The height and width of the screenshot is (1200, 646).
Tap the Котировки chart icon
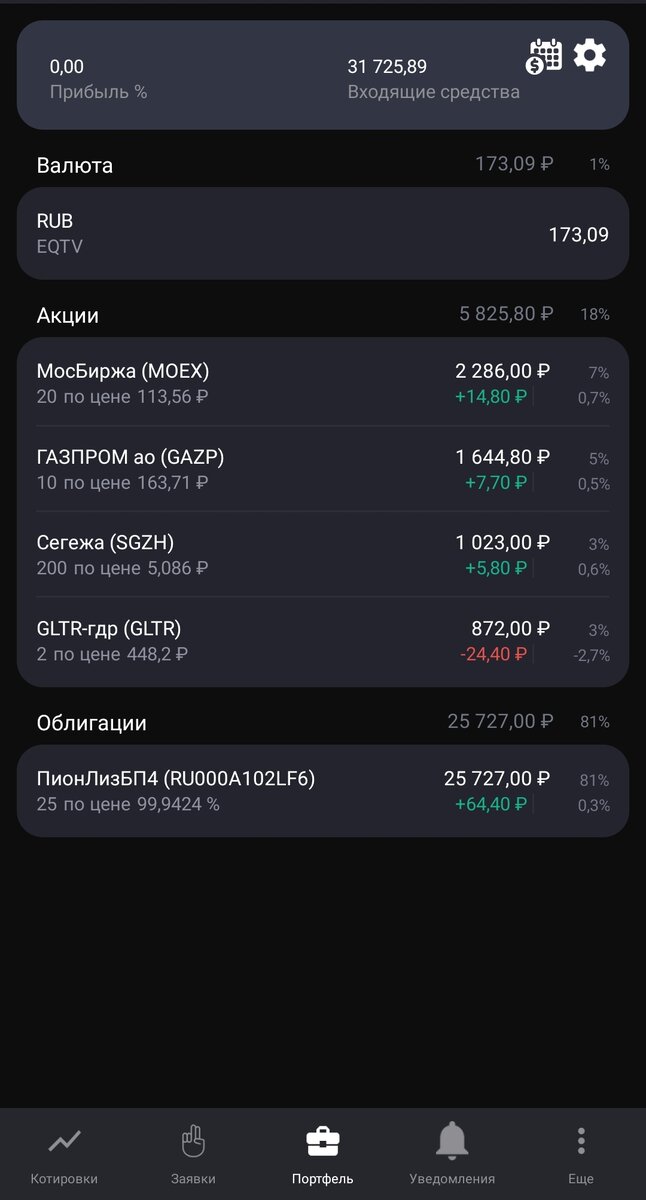click(64, 1141)
